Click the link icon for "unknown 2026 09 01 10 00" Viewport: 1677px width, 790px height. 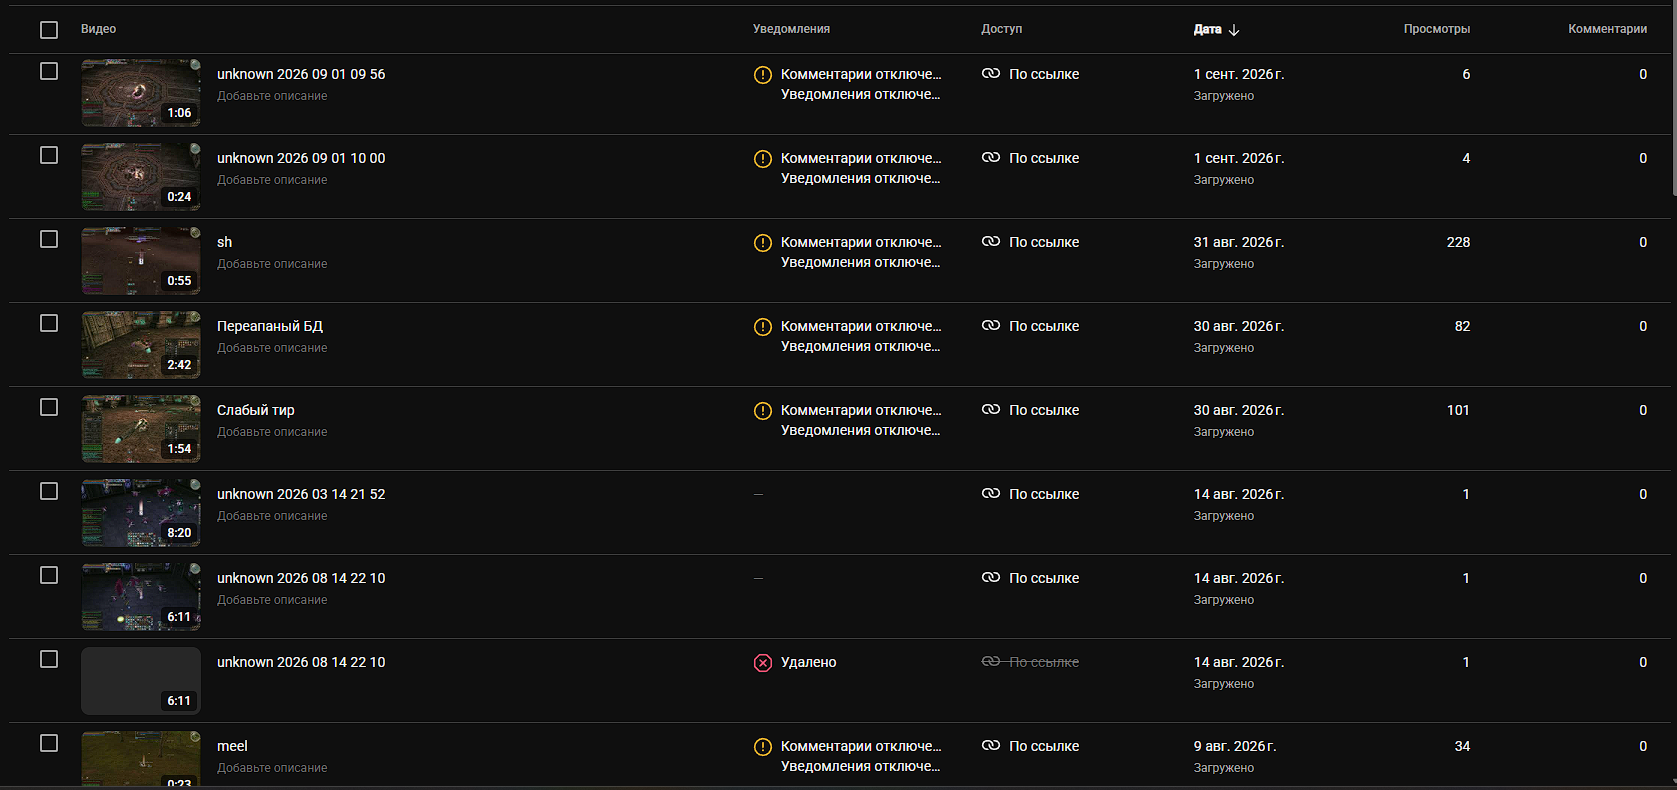[991, 158]
